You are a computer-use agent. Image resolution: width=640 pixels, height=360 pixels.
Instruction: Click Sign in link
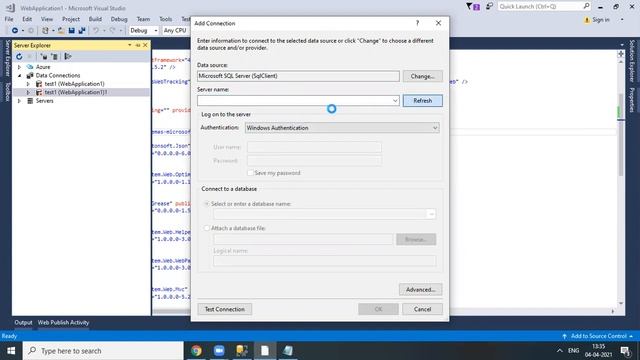tap(601, 20)
